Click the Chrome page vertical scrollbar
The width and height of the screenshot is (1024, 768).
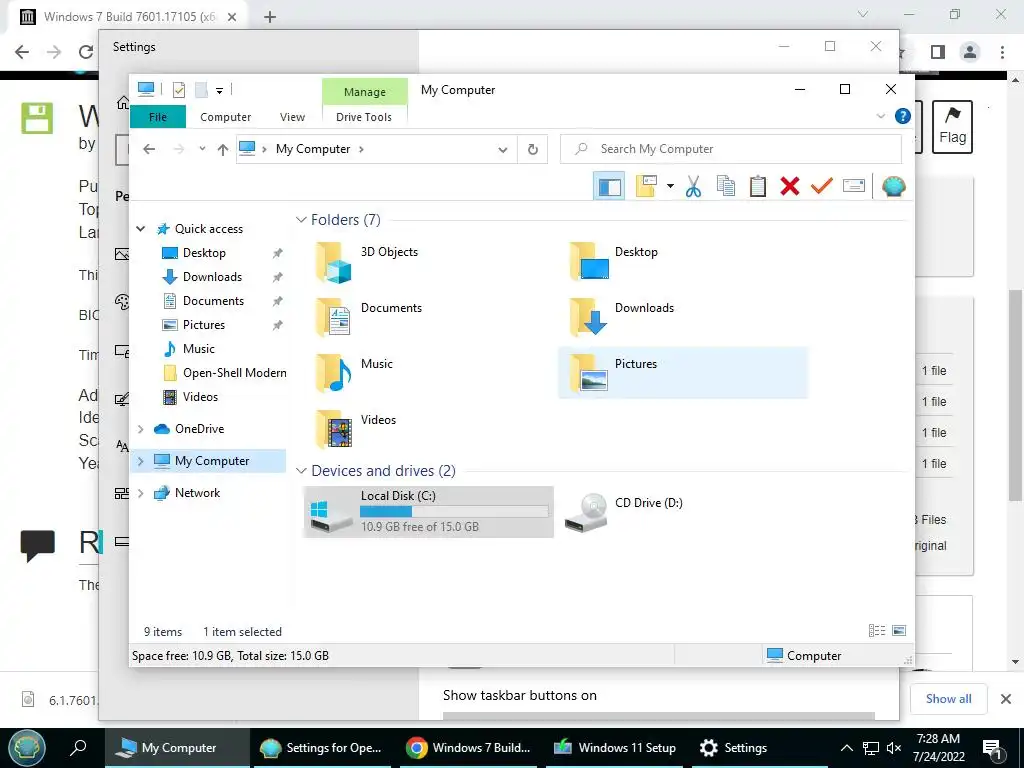(1015, 396)
